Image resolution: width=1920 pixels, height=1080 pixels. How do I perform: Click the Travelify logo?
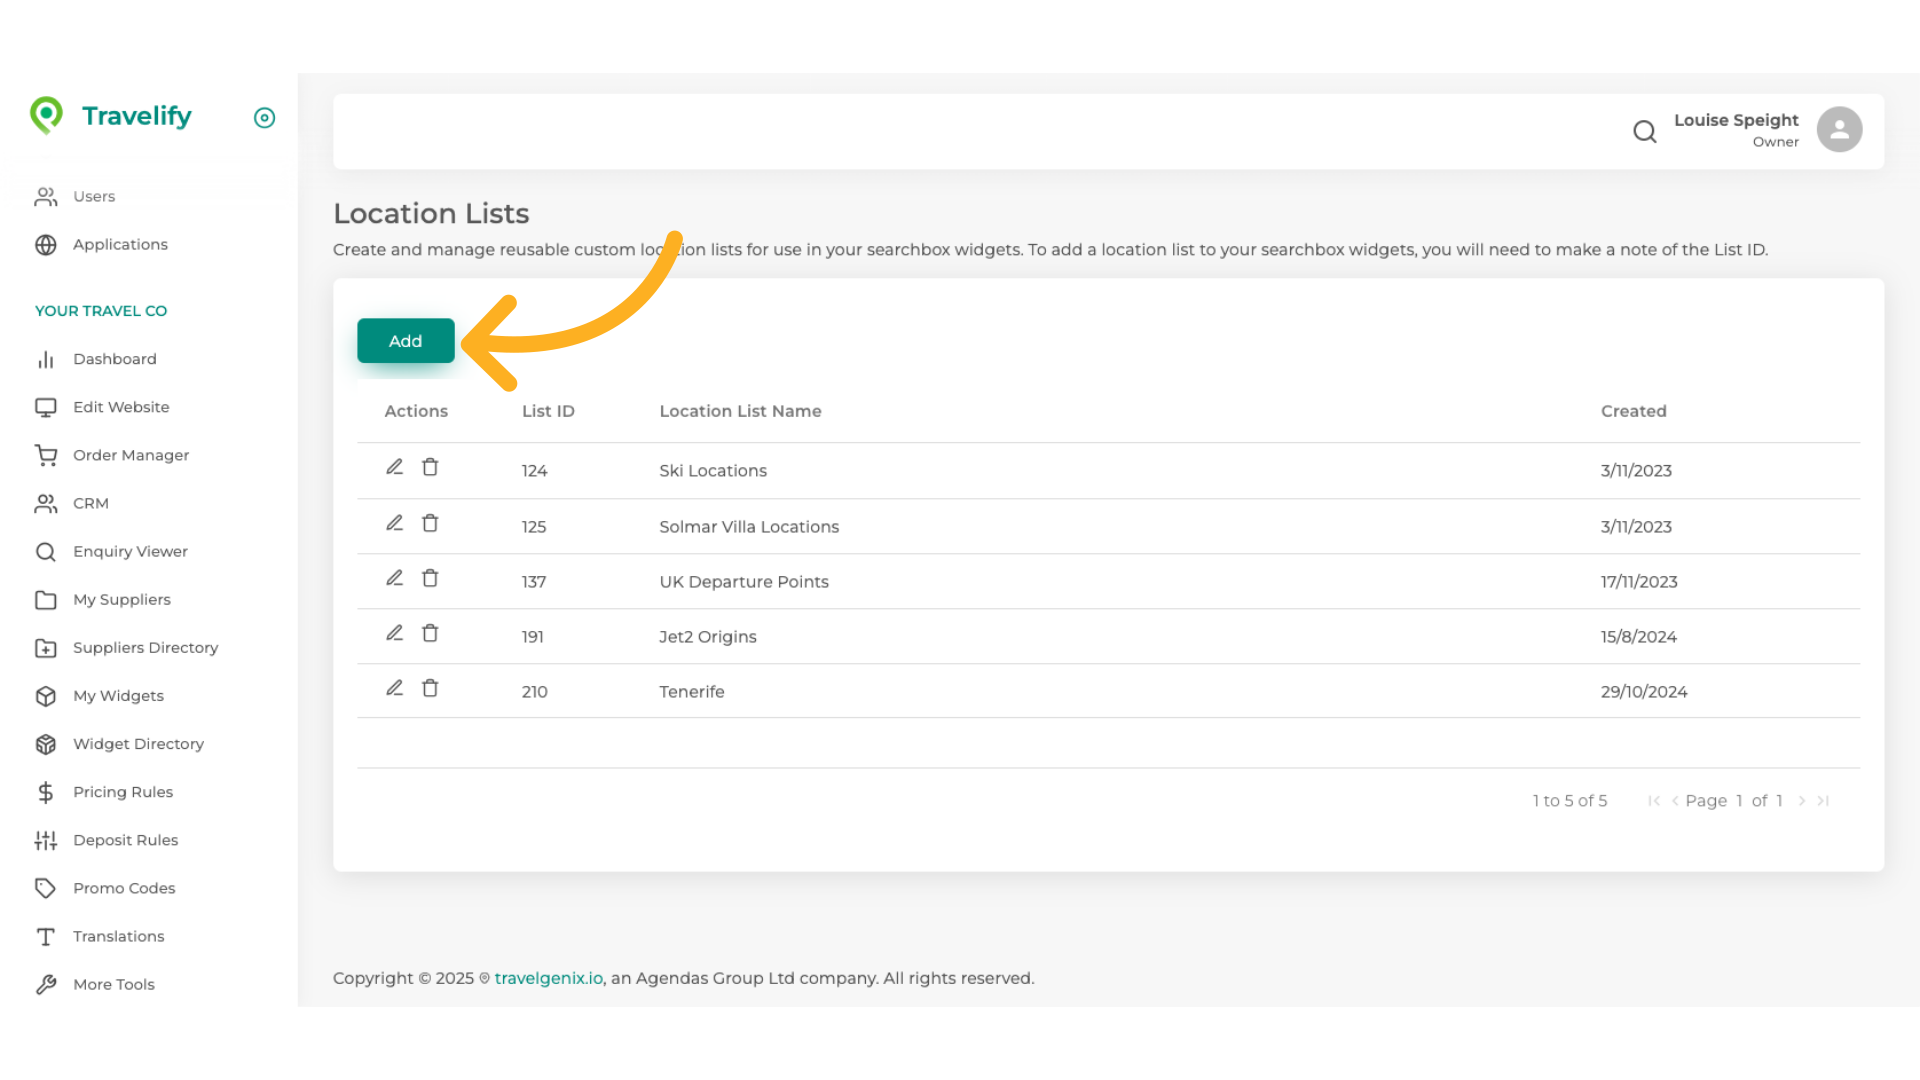tap(111, 116)
